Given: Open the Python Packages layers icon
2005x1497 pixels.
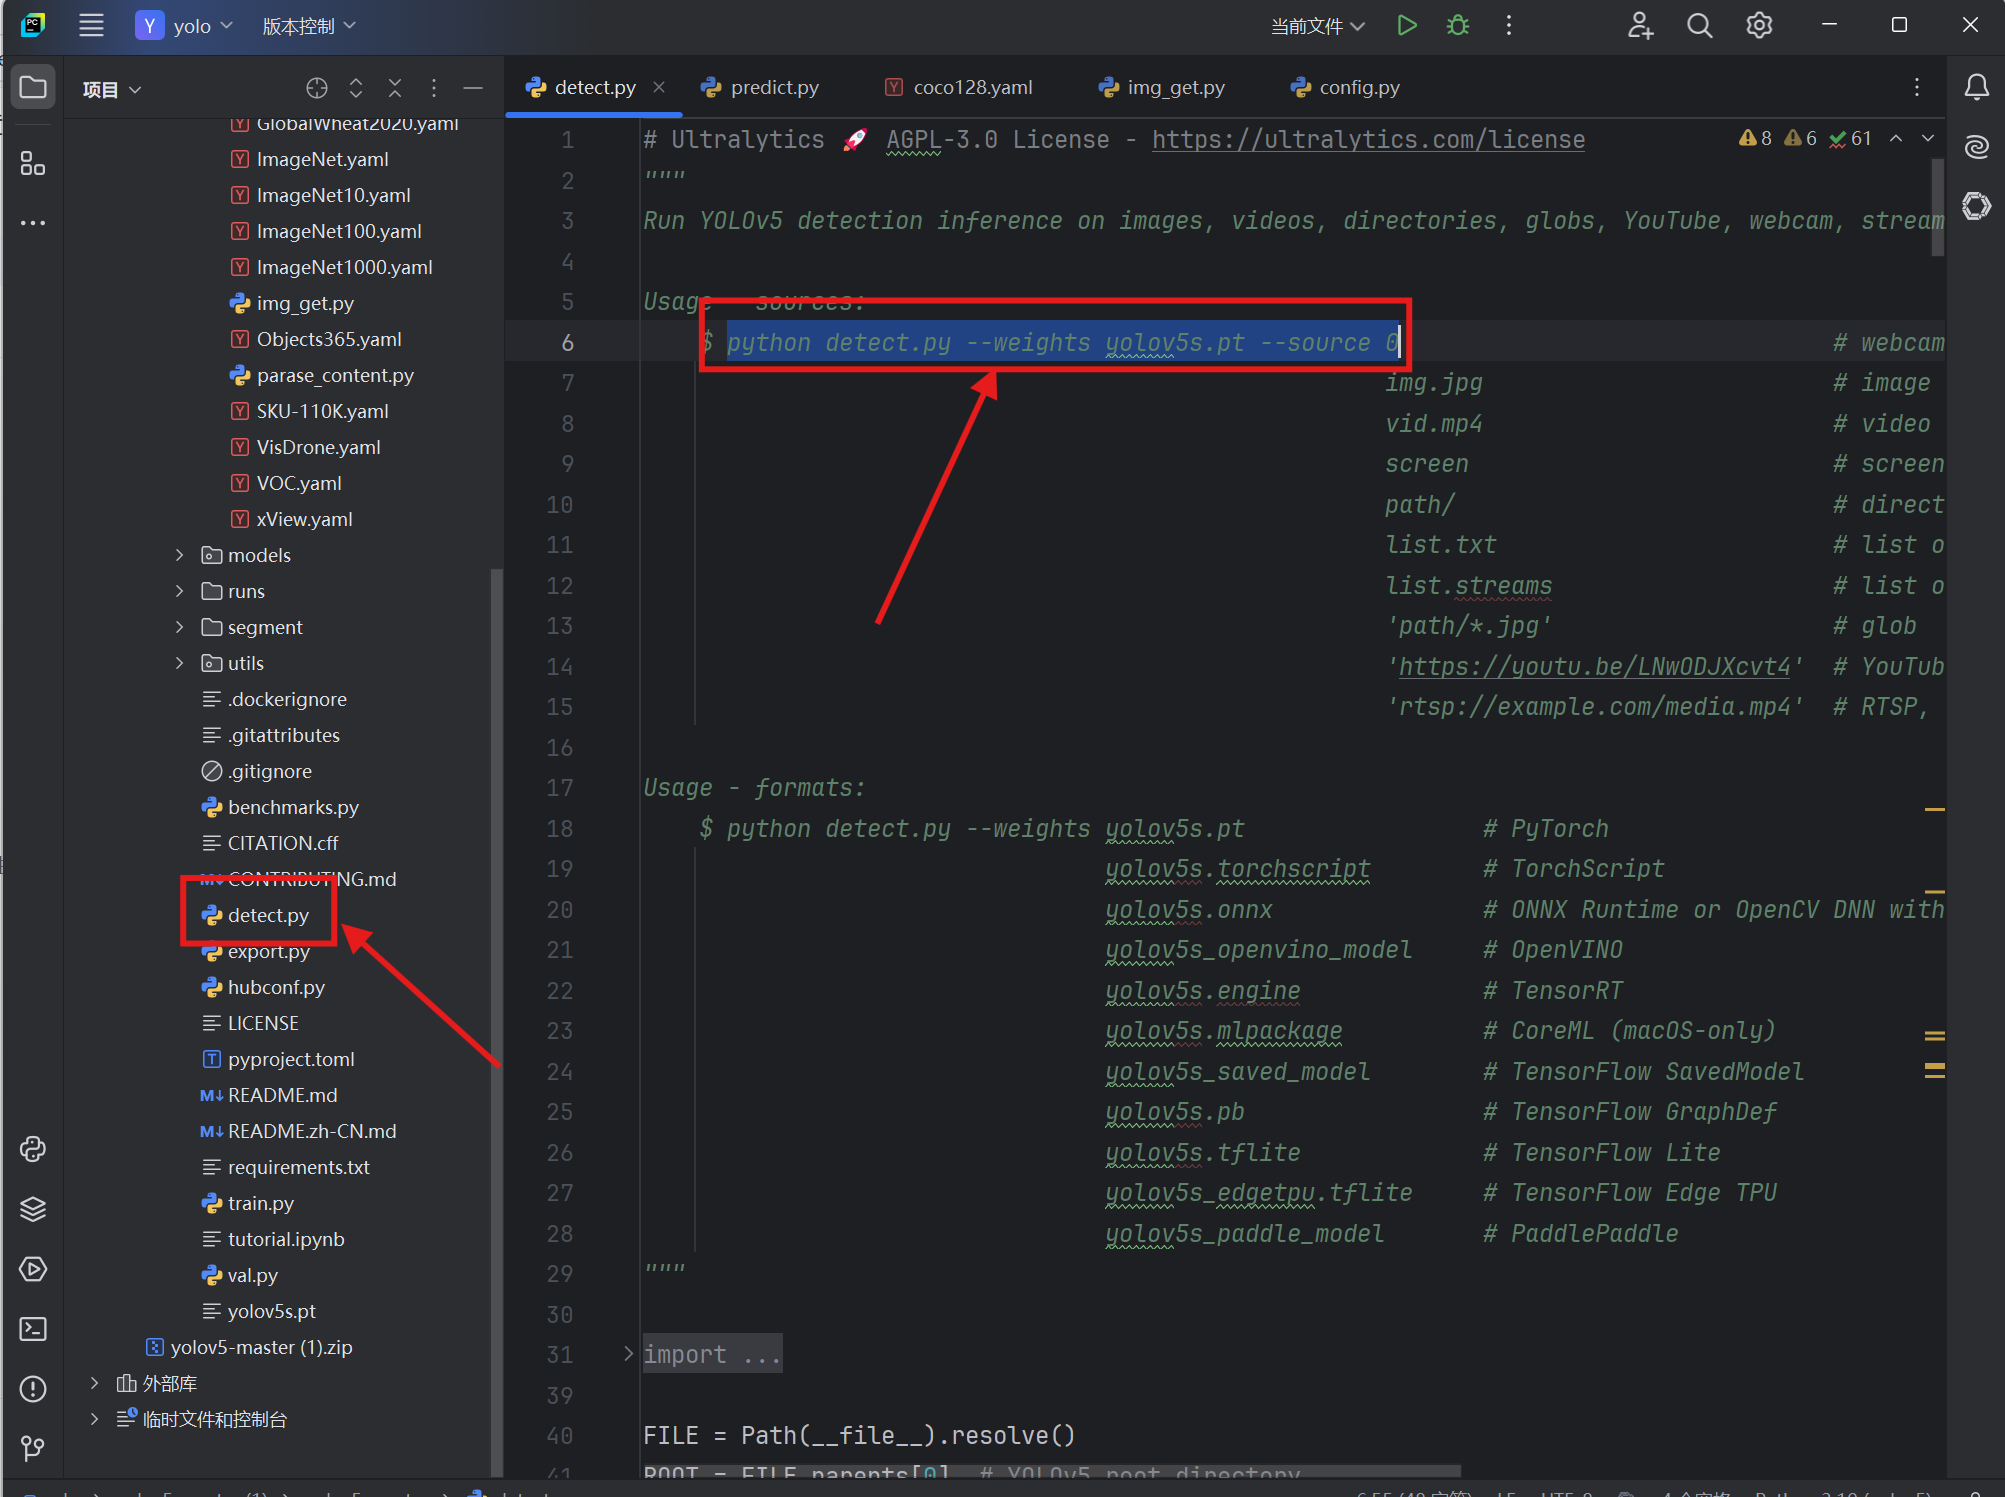Looking at the screenshot, I should click(x=33, y=1209).
